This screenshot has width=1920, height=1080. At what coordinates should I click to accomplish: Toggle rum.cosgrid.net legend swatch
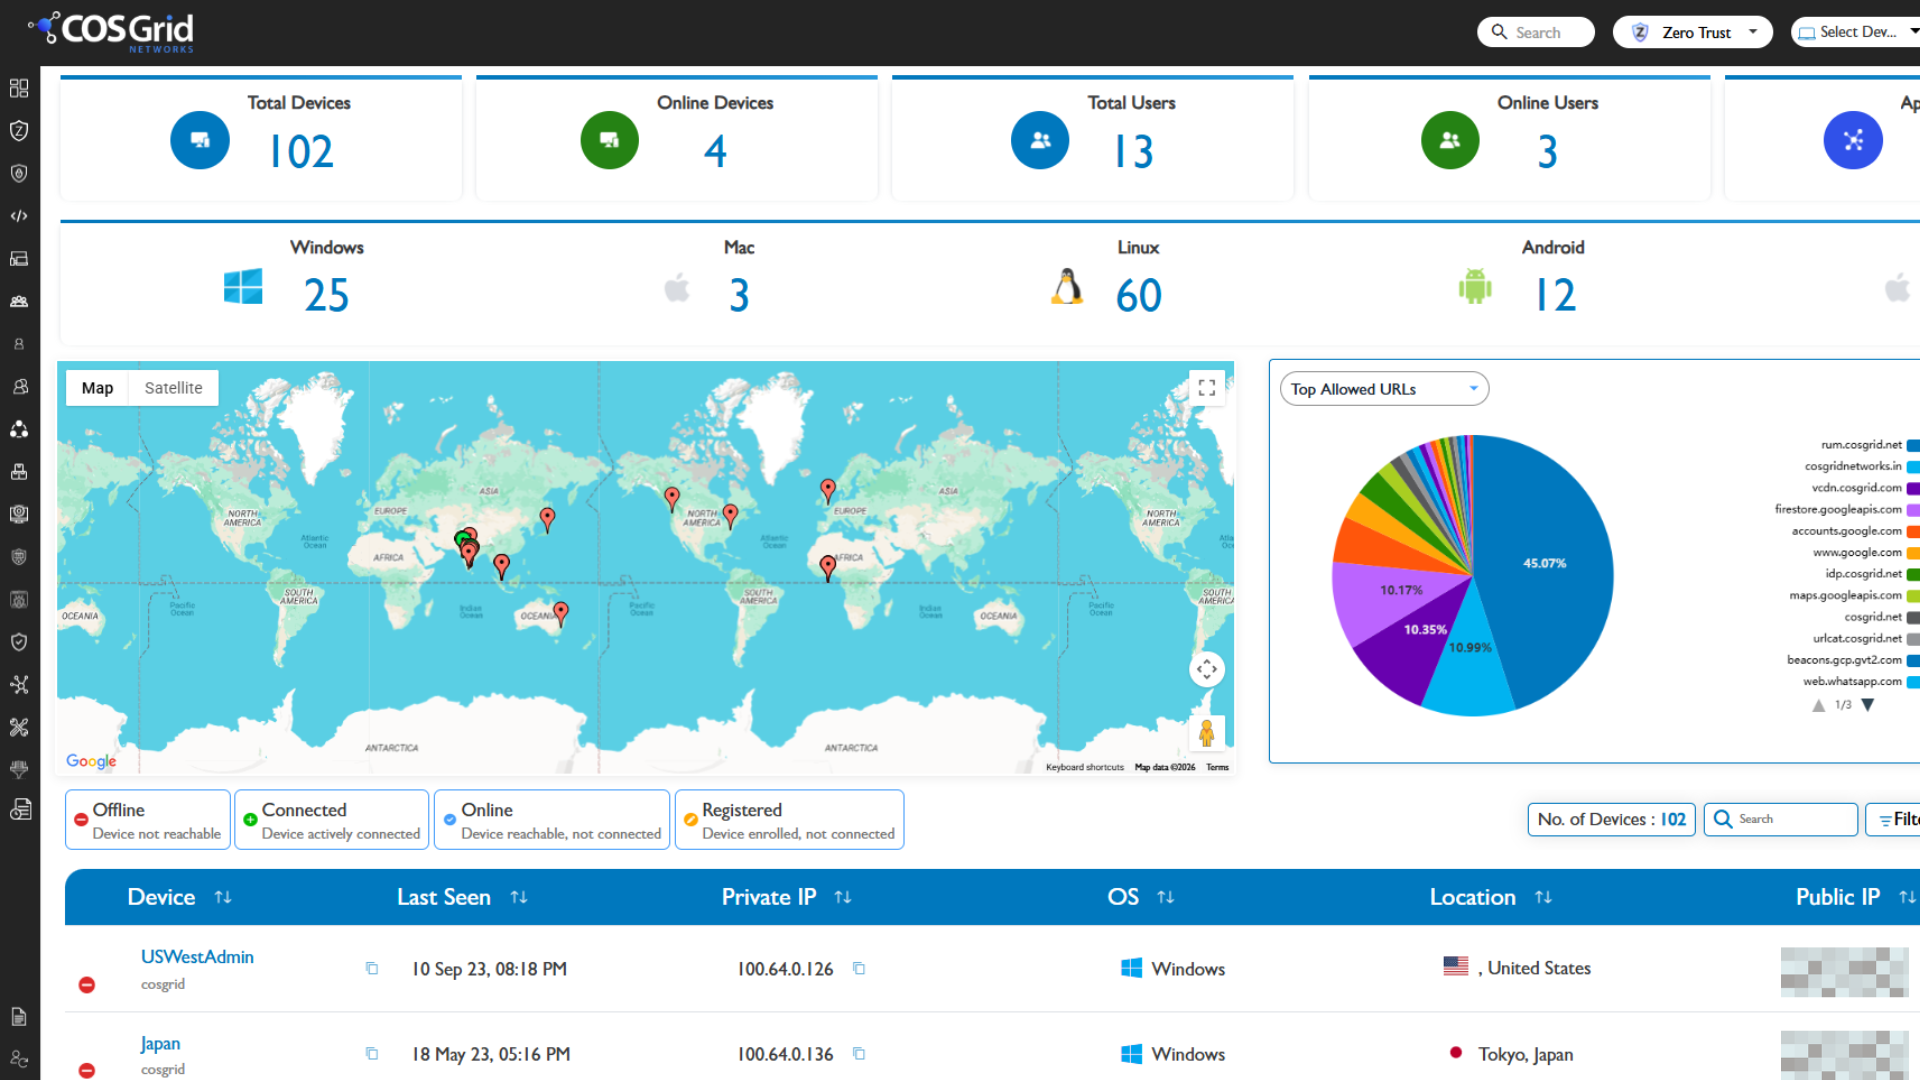coord(1913,445)
